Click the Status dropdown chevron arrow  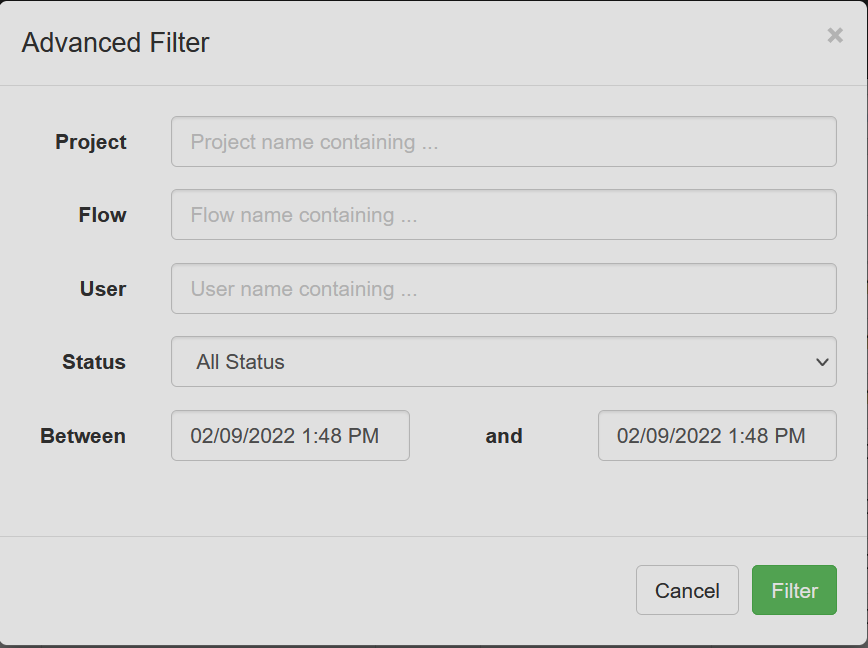(822, 362)
